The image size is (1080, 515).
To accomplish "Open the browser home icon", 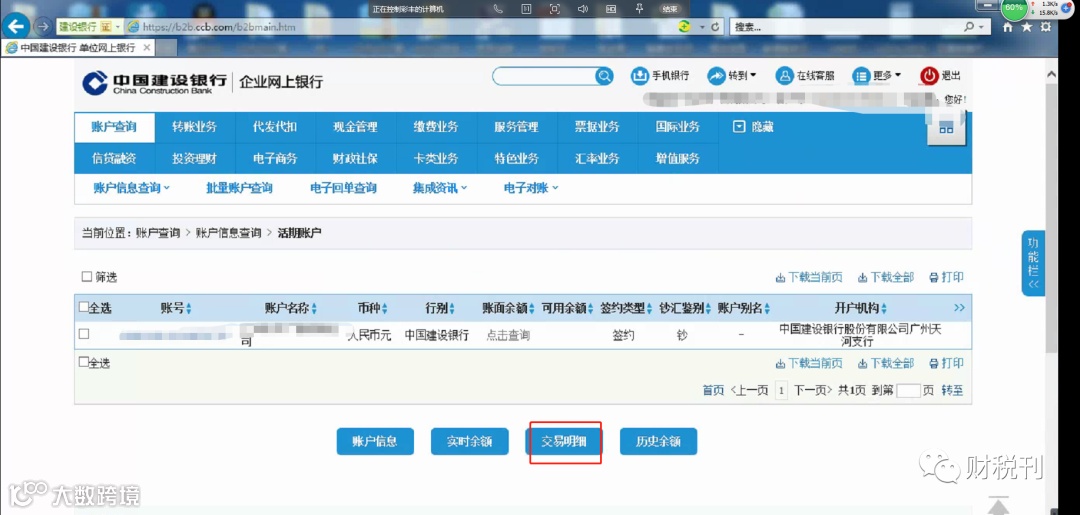I will click(x=1008, y=27).
